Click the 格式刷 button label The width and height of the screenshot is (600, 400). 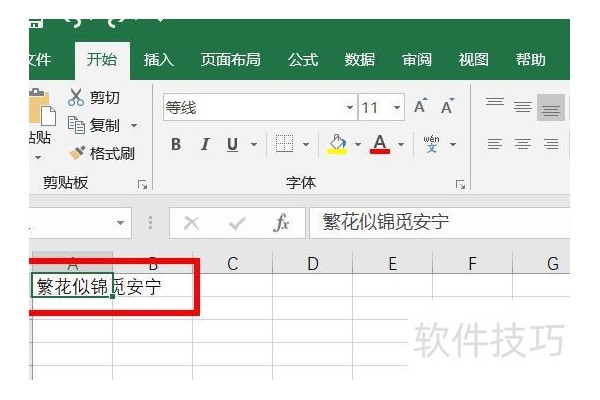112,153
